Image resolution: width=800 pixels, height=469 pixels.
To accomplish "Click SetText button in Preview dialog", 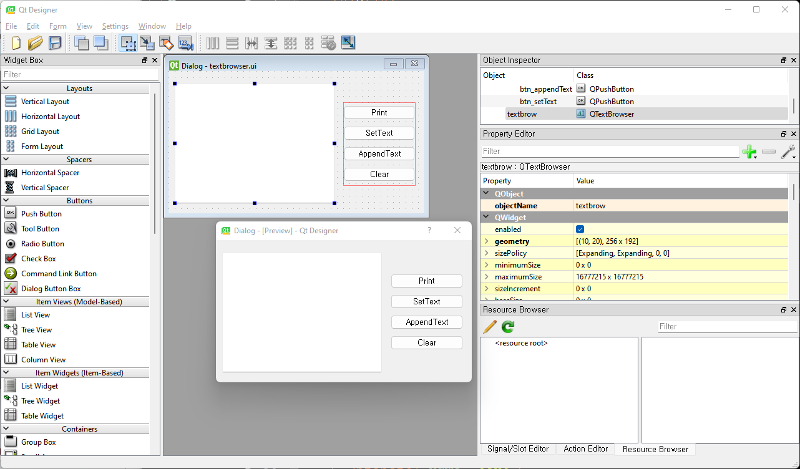I will tap(427, 302).
